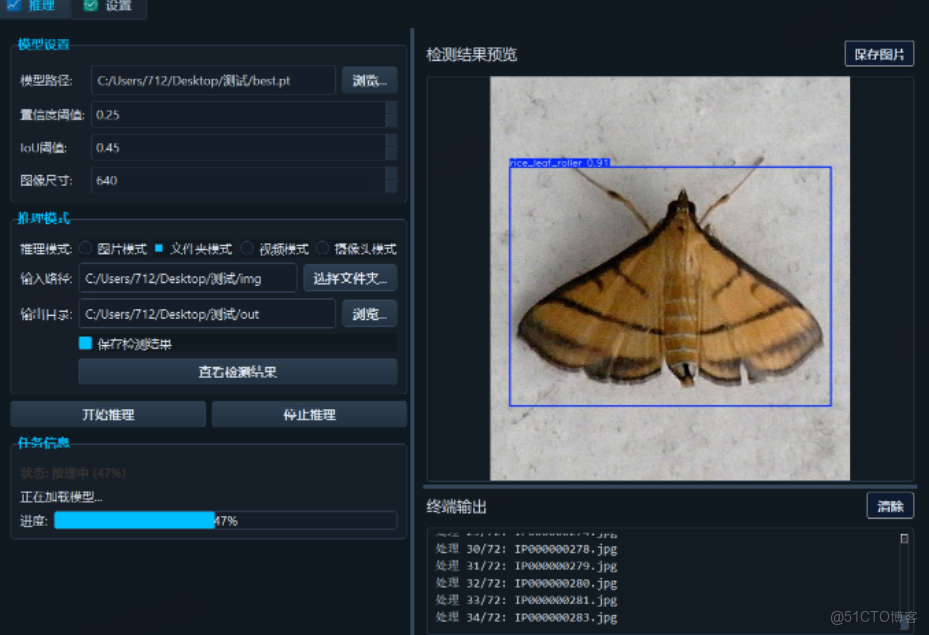Stop inference with 停止推理
929x635 pixels.
click(x=309, y=415)
